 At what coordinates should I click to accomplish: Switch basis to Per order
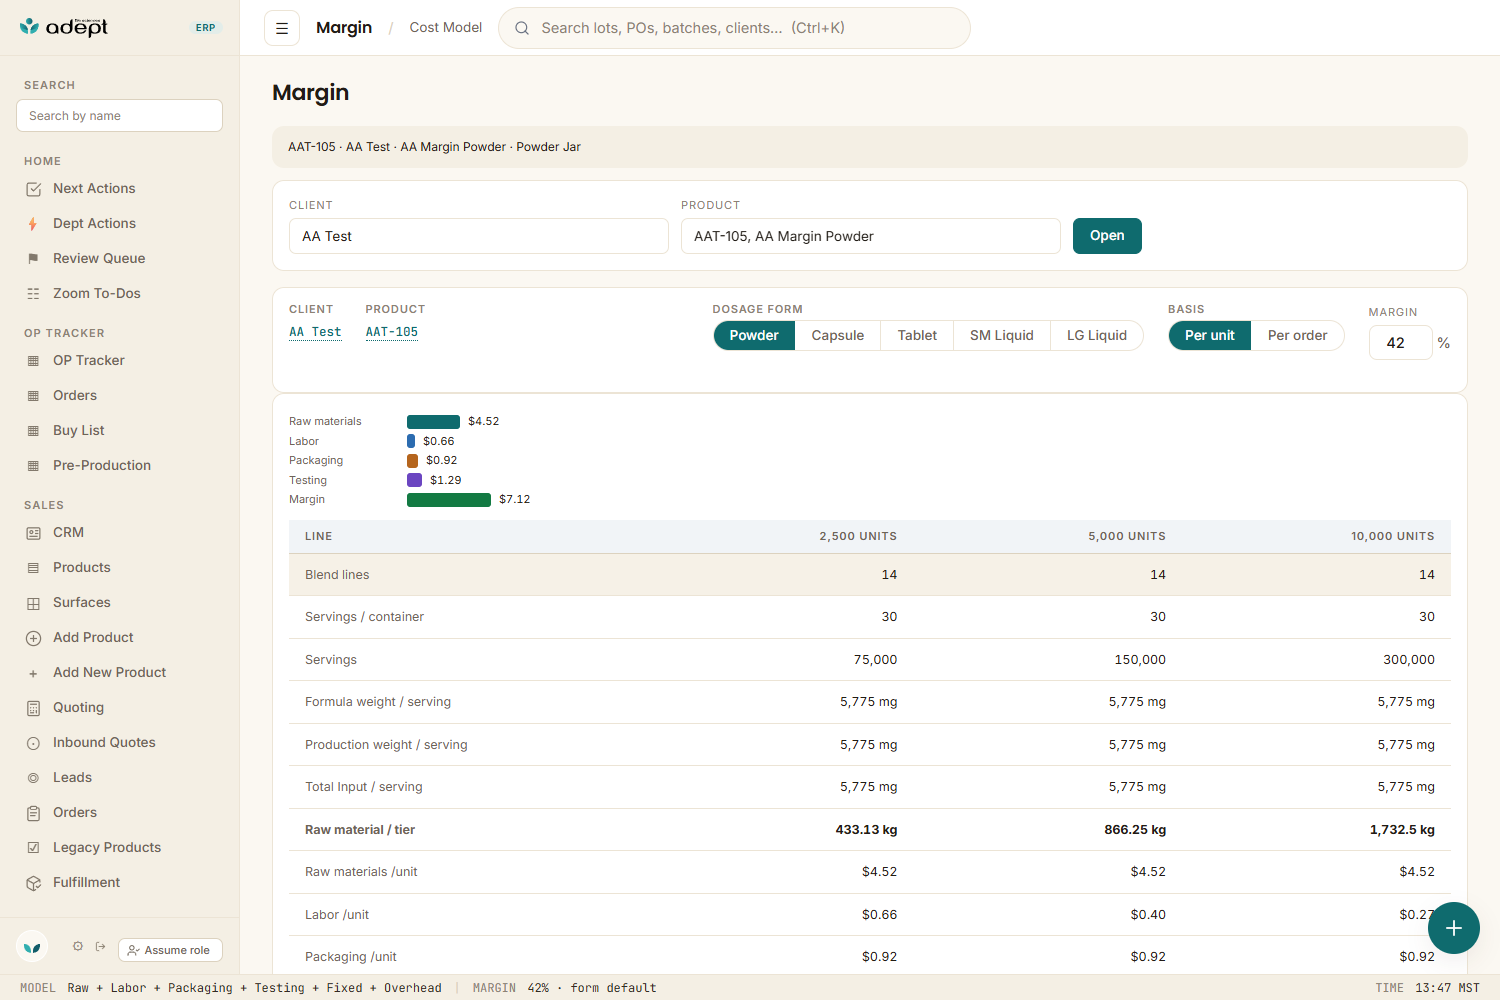(x=1297, y=335)
